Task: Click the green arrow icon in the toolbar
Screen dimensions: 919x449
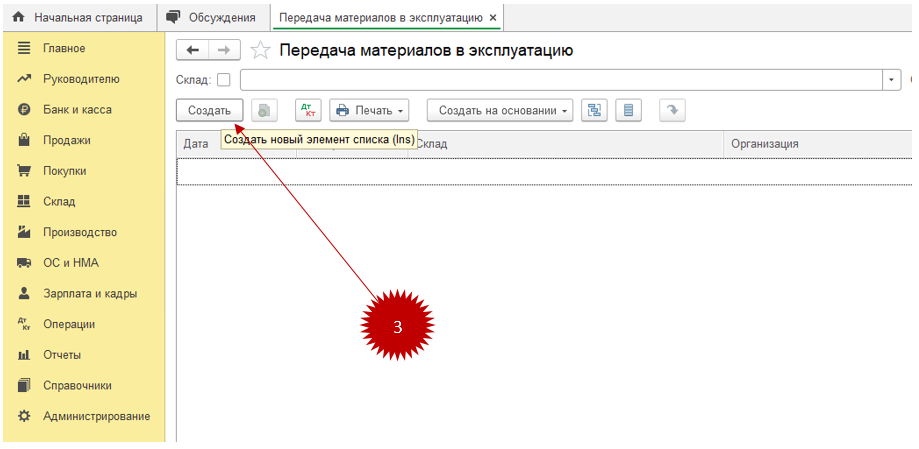Action: pos(672,110)
